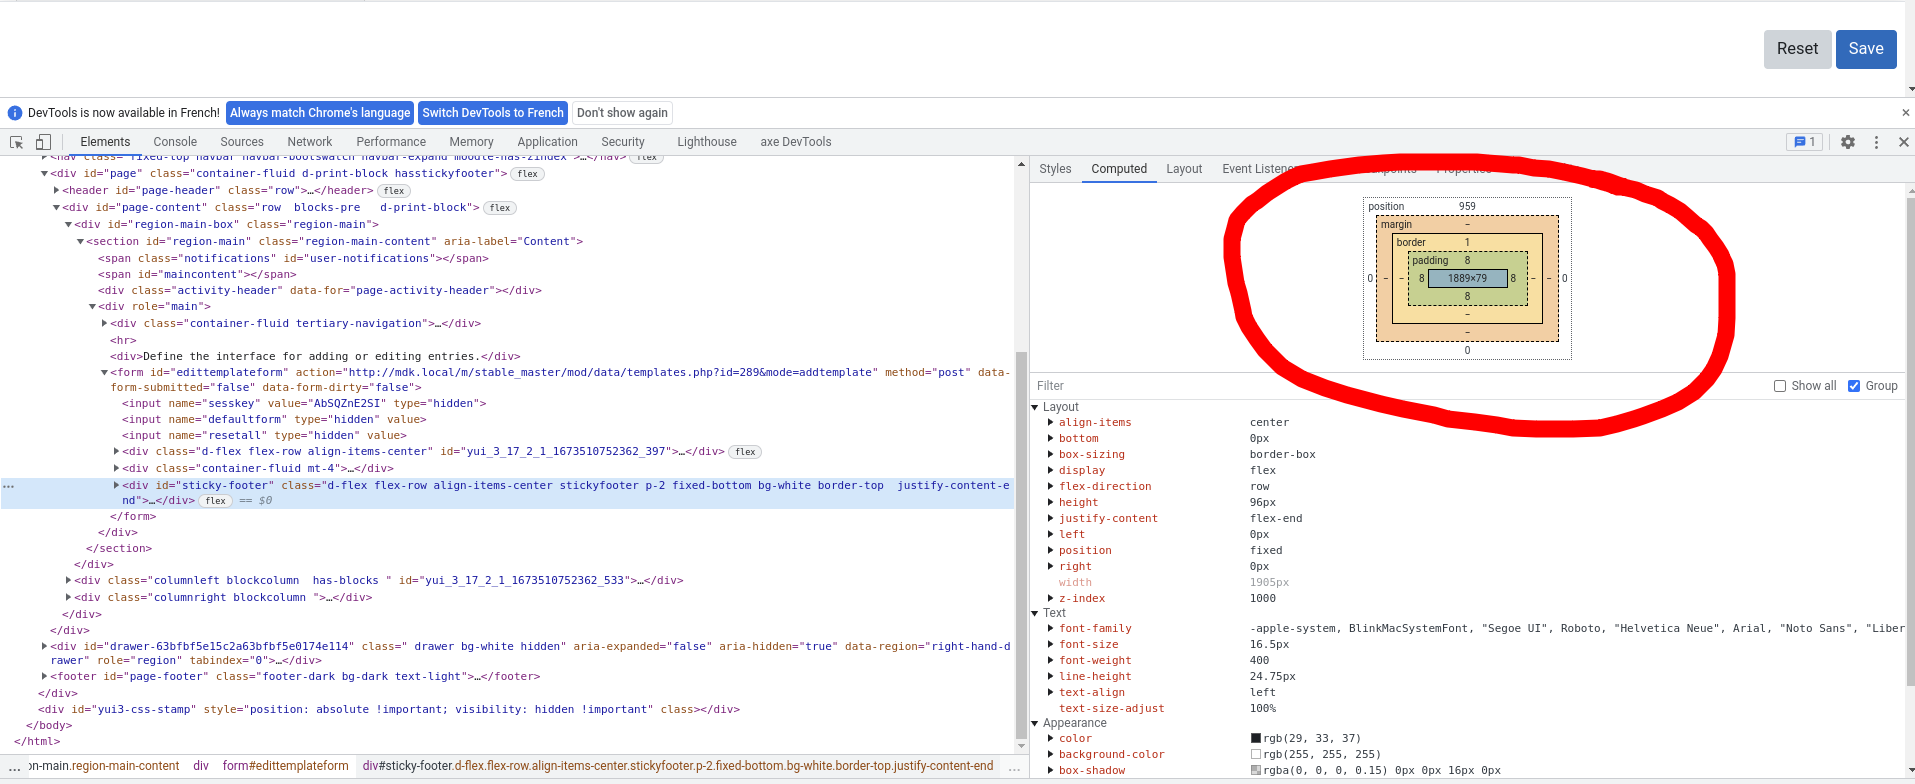The width and height of the screenshot is (1915, 784).
Task: Open the DevTools three-dot menu
Action: pyautogui.click(x=1876, y=142)
